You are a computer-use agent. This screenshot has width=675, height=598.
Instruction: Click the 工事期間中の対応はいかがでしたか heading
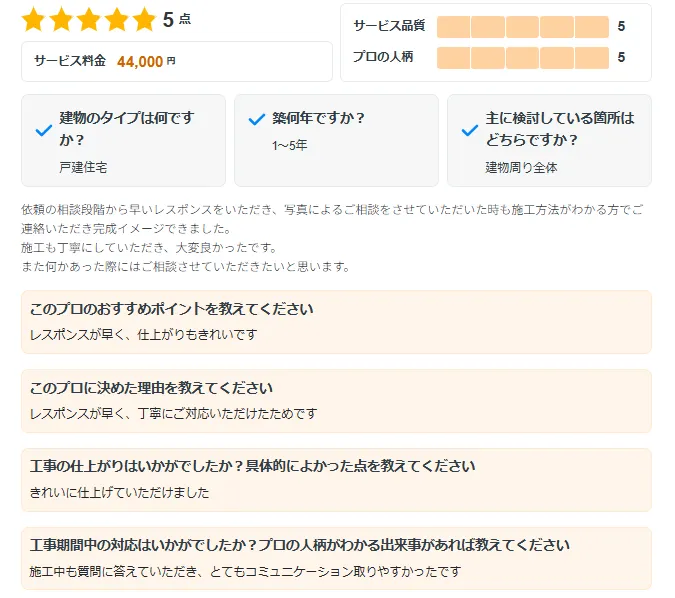(x=300, y=545)
